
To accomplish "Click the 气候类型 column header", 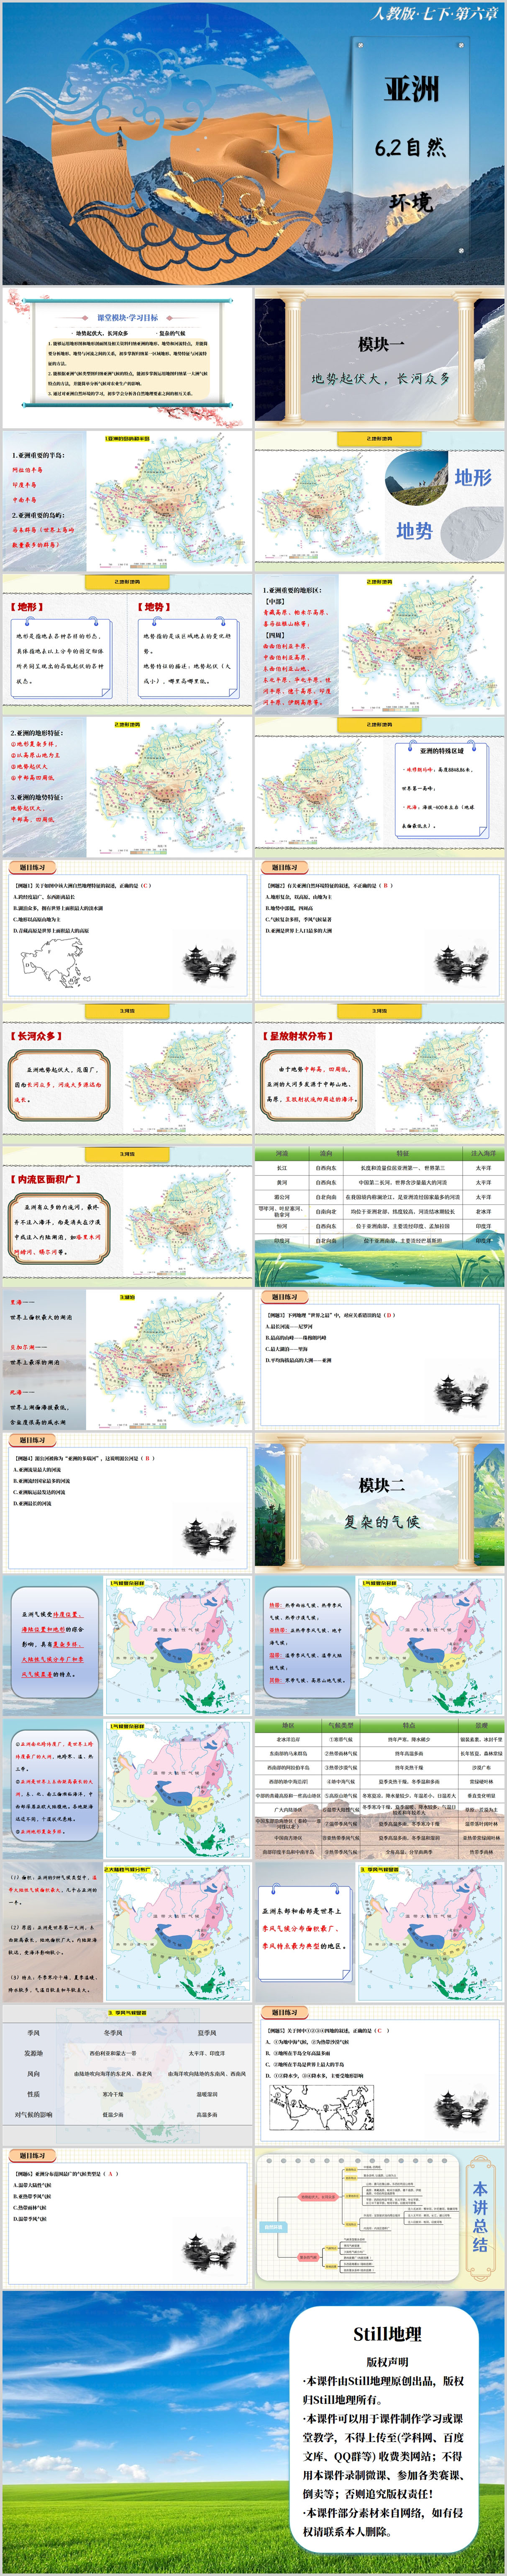I will click(x=341, y=1725).
